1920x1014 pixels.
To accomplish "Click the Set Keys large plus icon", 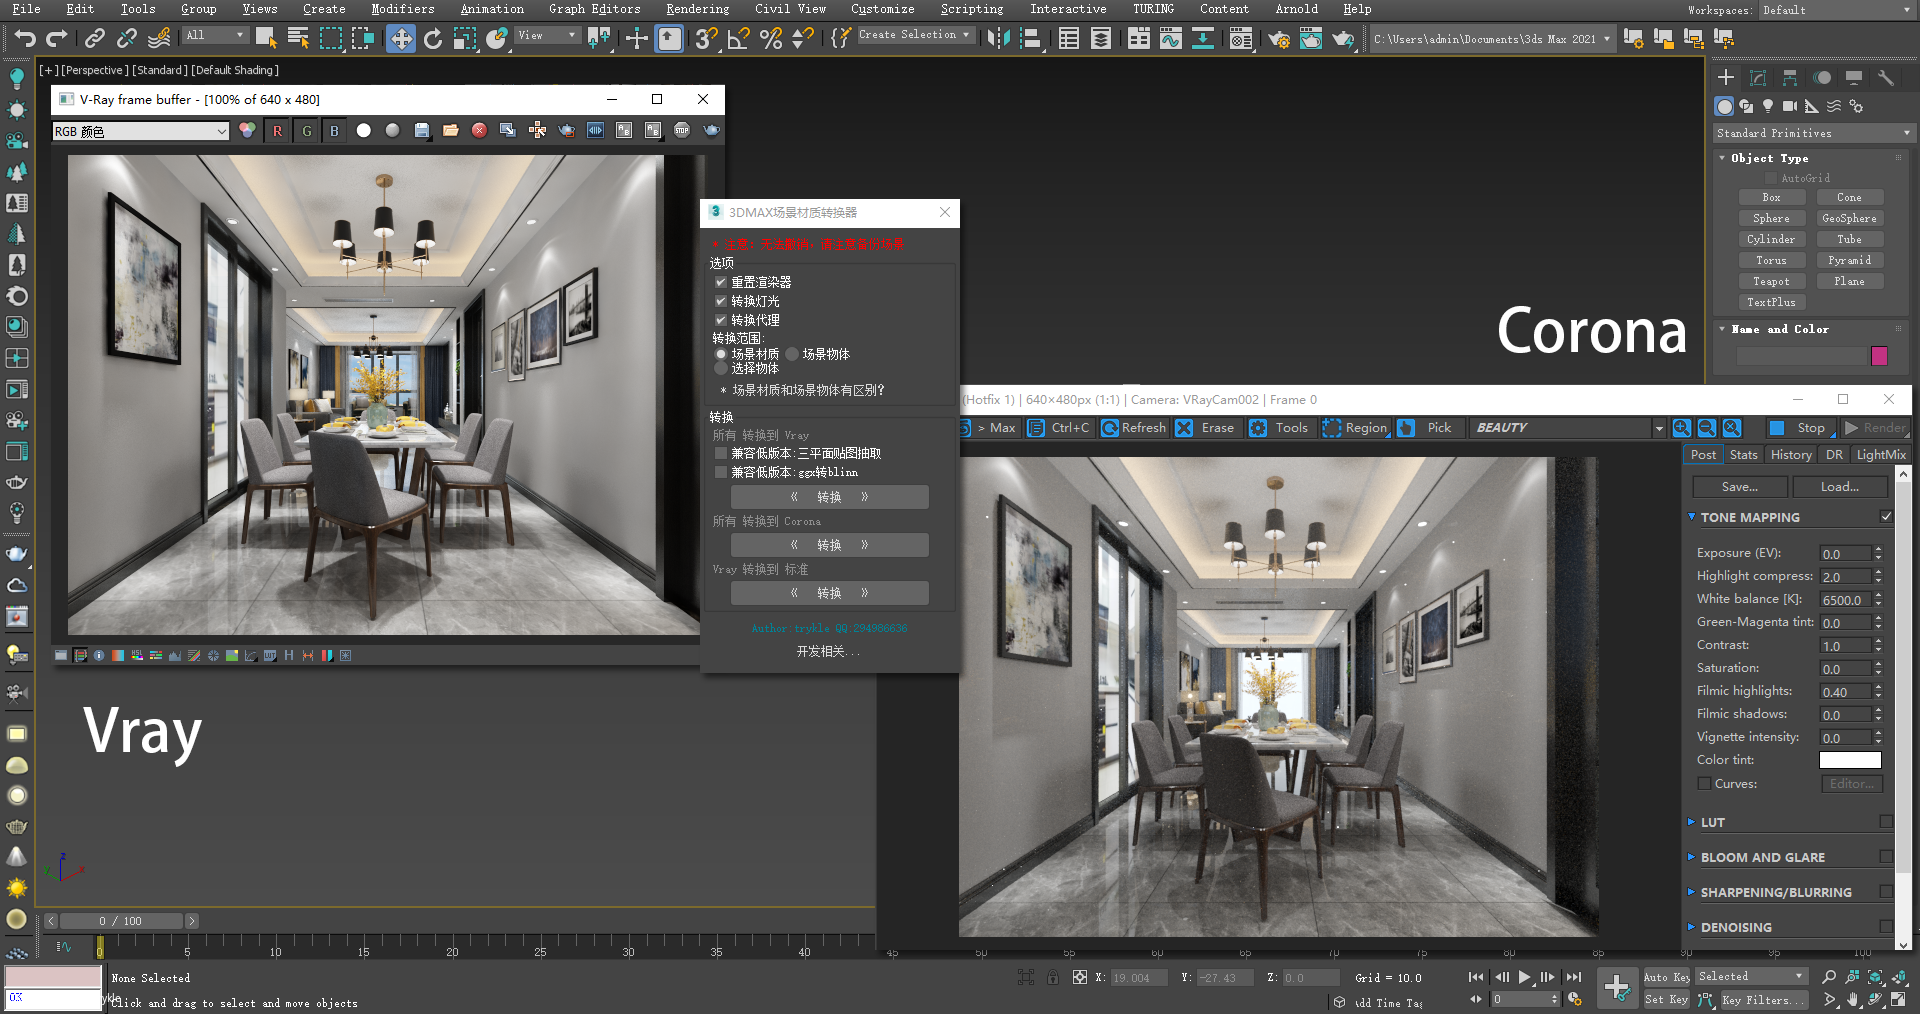I will [x=1617, y=988].
